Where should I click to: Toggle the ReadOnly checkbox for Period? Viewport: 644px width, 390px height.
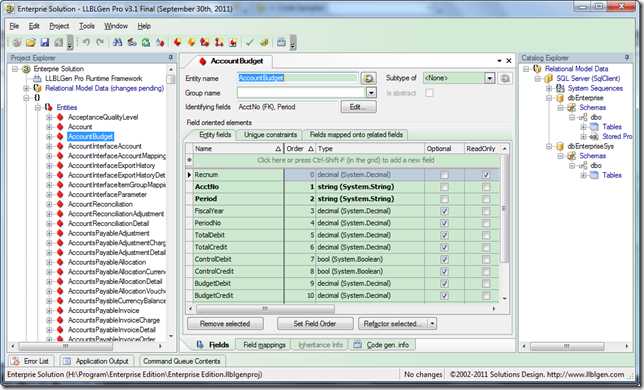(x=486, y=199)
